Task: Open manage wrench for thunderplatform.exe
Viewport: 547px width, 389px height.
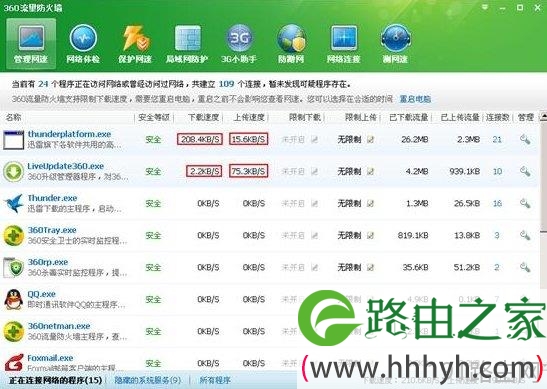Action: coord(525,140)
